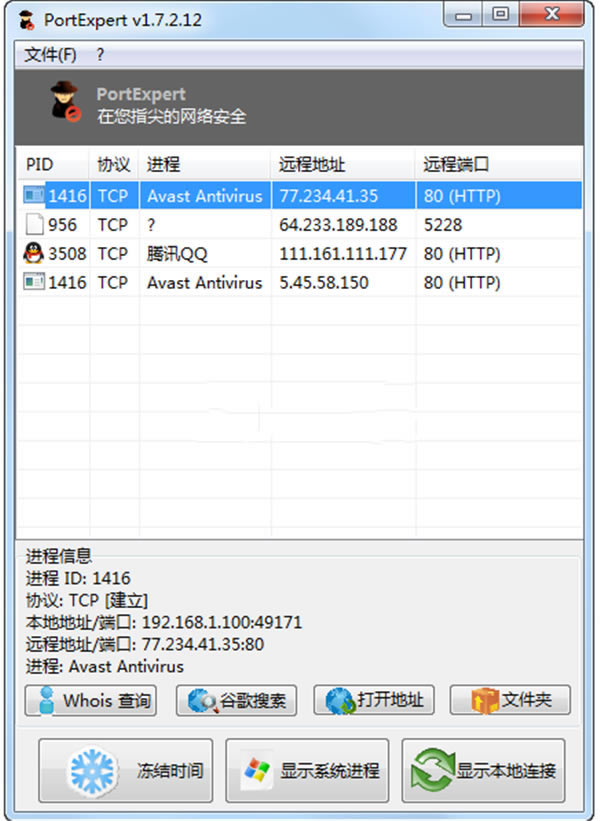Click the Avast process icon in first row
Screen dimensions: 600x821
[x=34, y=196]
